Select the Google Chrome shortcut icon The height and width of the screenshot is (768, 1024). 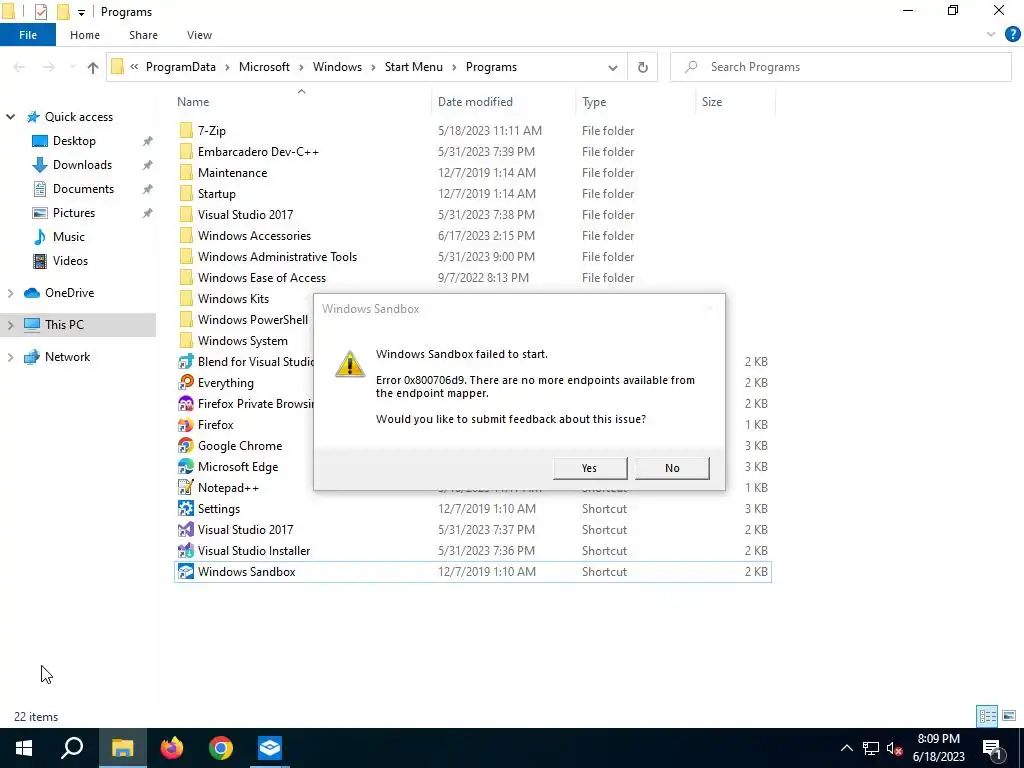click(186, 446)
